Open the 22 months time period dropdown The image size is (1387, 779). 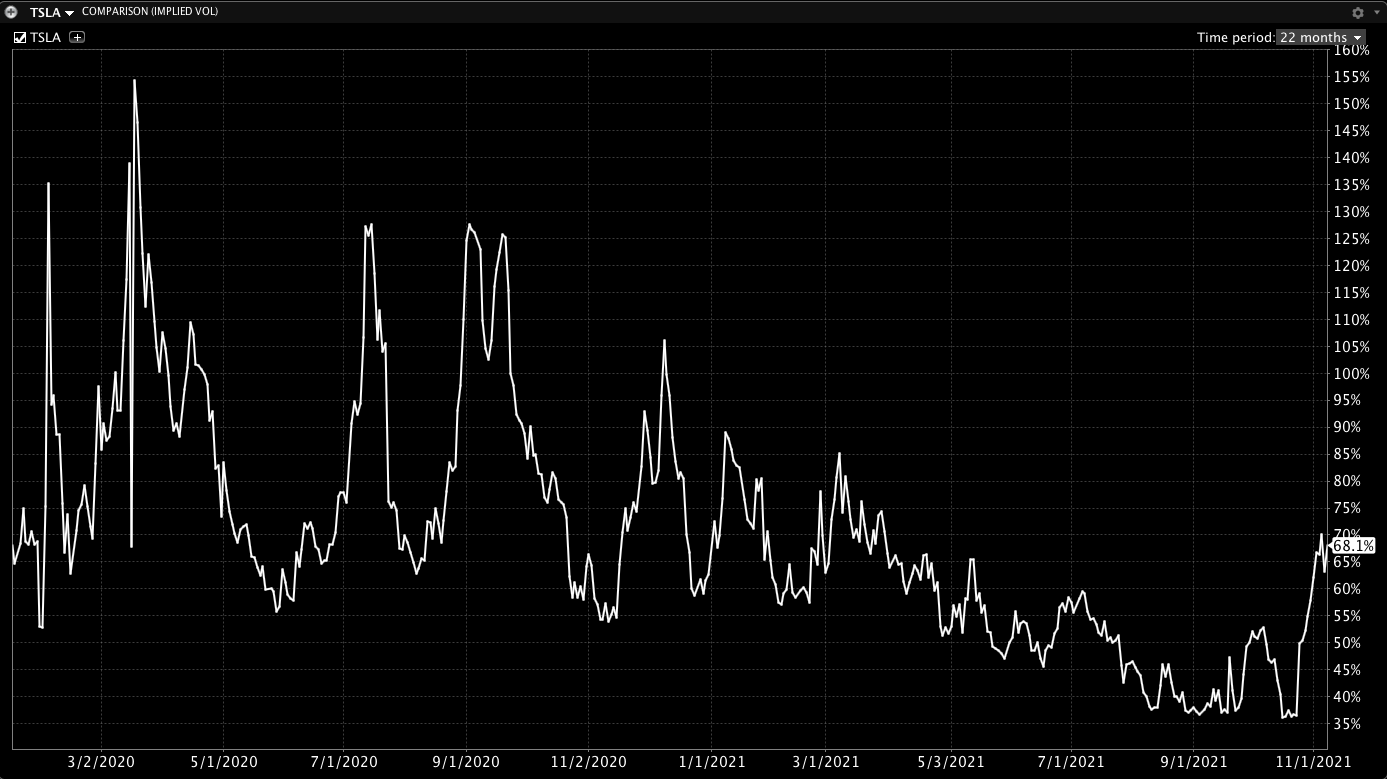click(1320, 38)
